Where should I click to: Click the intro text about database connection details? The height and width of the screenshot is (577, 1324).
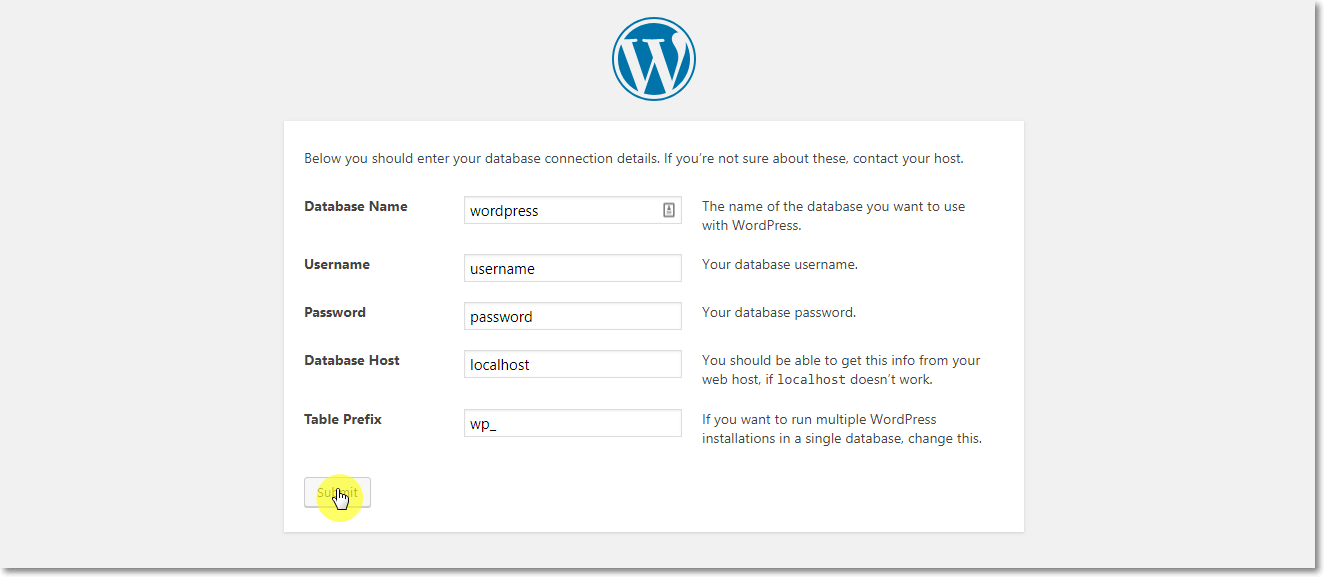(633, 159)
